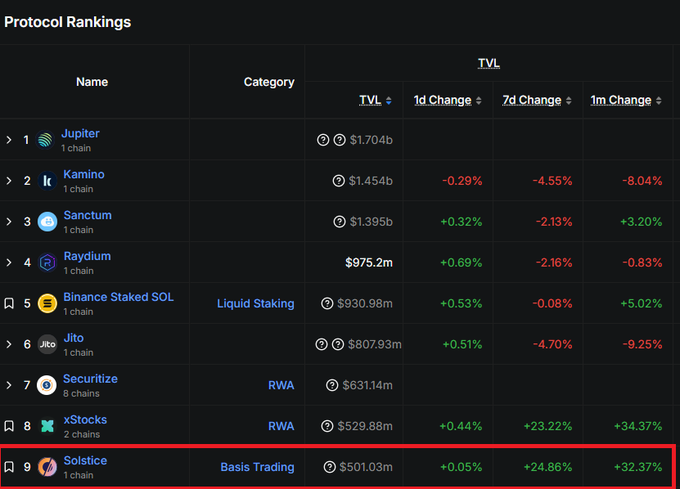This screenshot has height=489, width=680.
Task: Sort by the TVL column
Action: tap(375, 100)
